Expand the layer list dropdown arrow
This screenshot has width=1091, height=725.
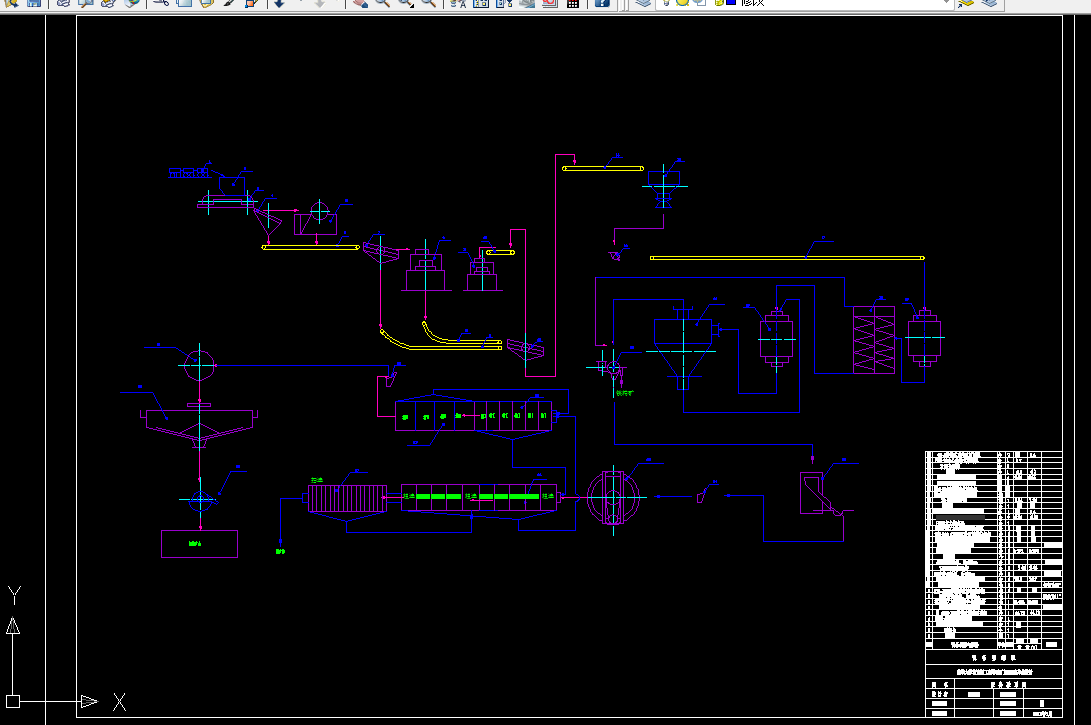(x=946, y=3)
